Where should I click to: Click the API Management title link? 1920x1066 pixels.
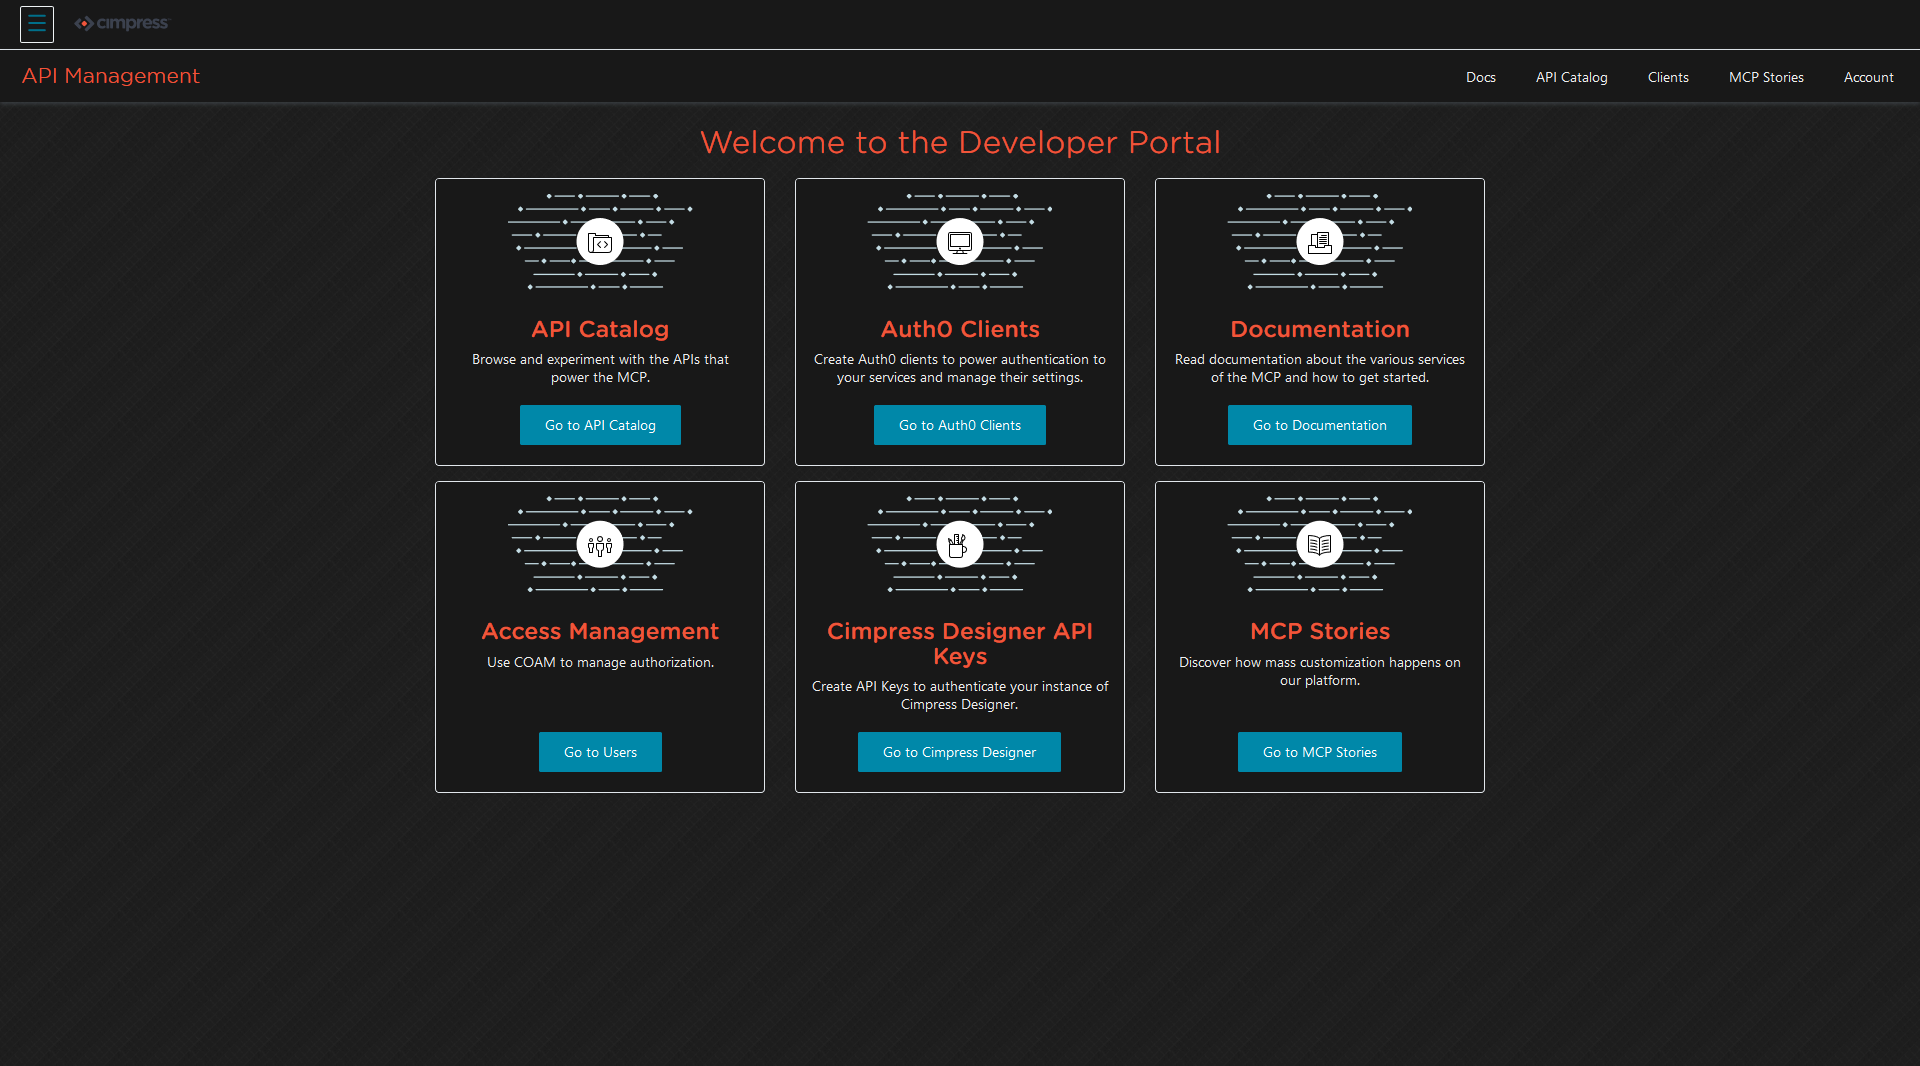111,76
